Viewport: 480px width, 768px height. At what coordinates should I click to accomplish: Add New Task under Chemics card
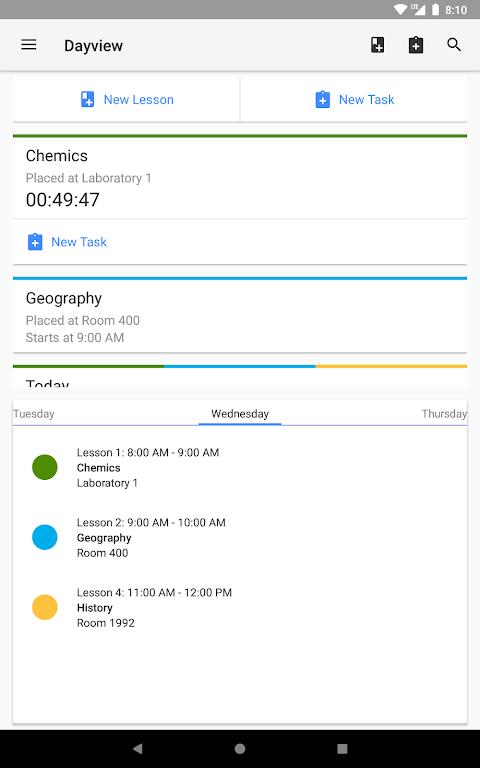[67, 242]
